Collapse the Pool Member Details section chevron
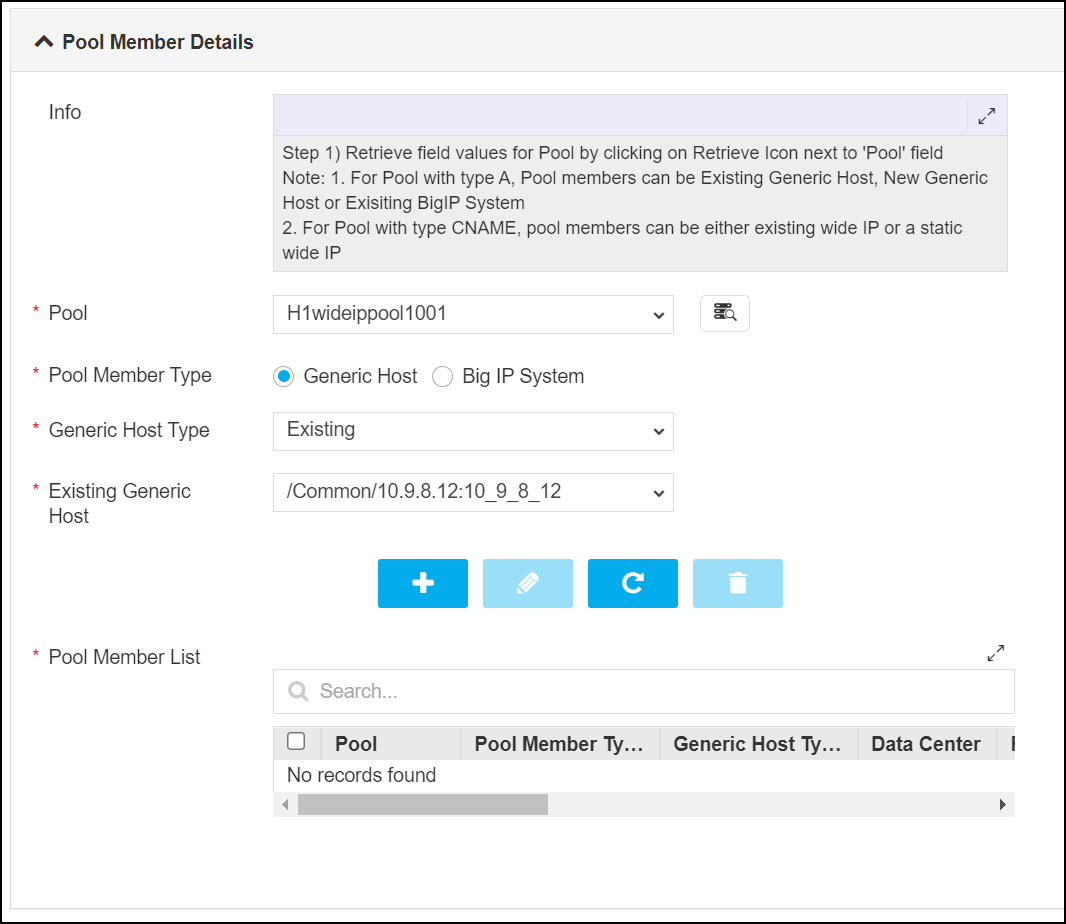The image size is (1066, 924). click(x=44, y=42)
